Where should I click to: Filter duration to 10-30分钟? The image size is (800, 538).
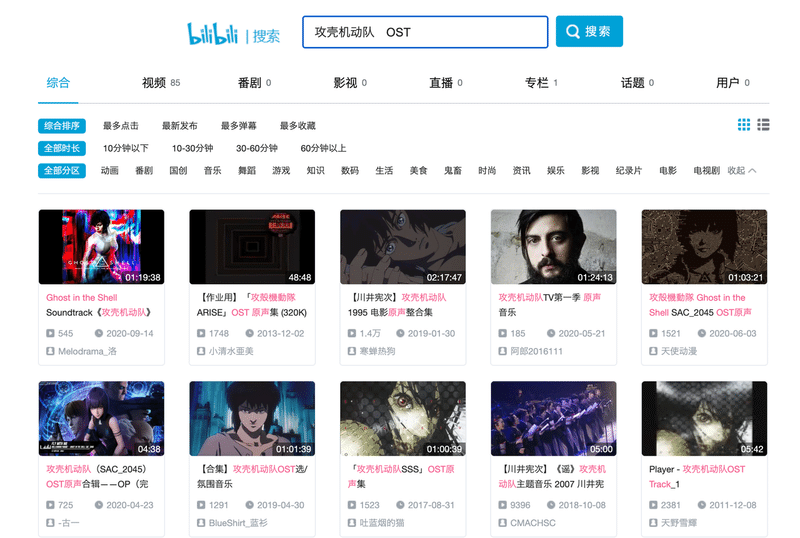coord(192,148)
